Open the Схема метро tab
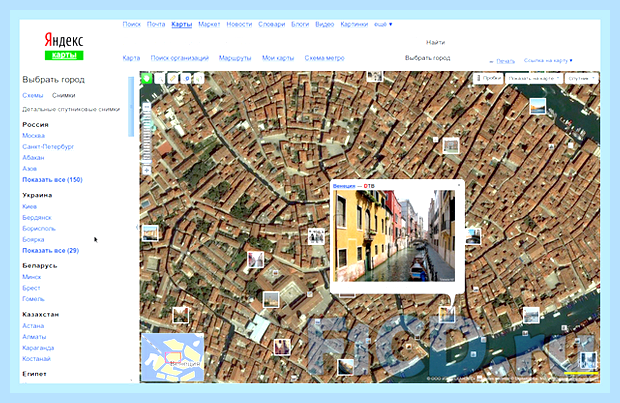 tap(324, 58)
